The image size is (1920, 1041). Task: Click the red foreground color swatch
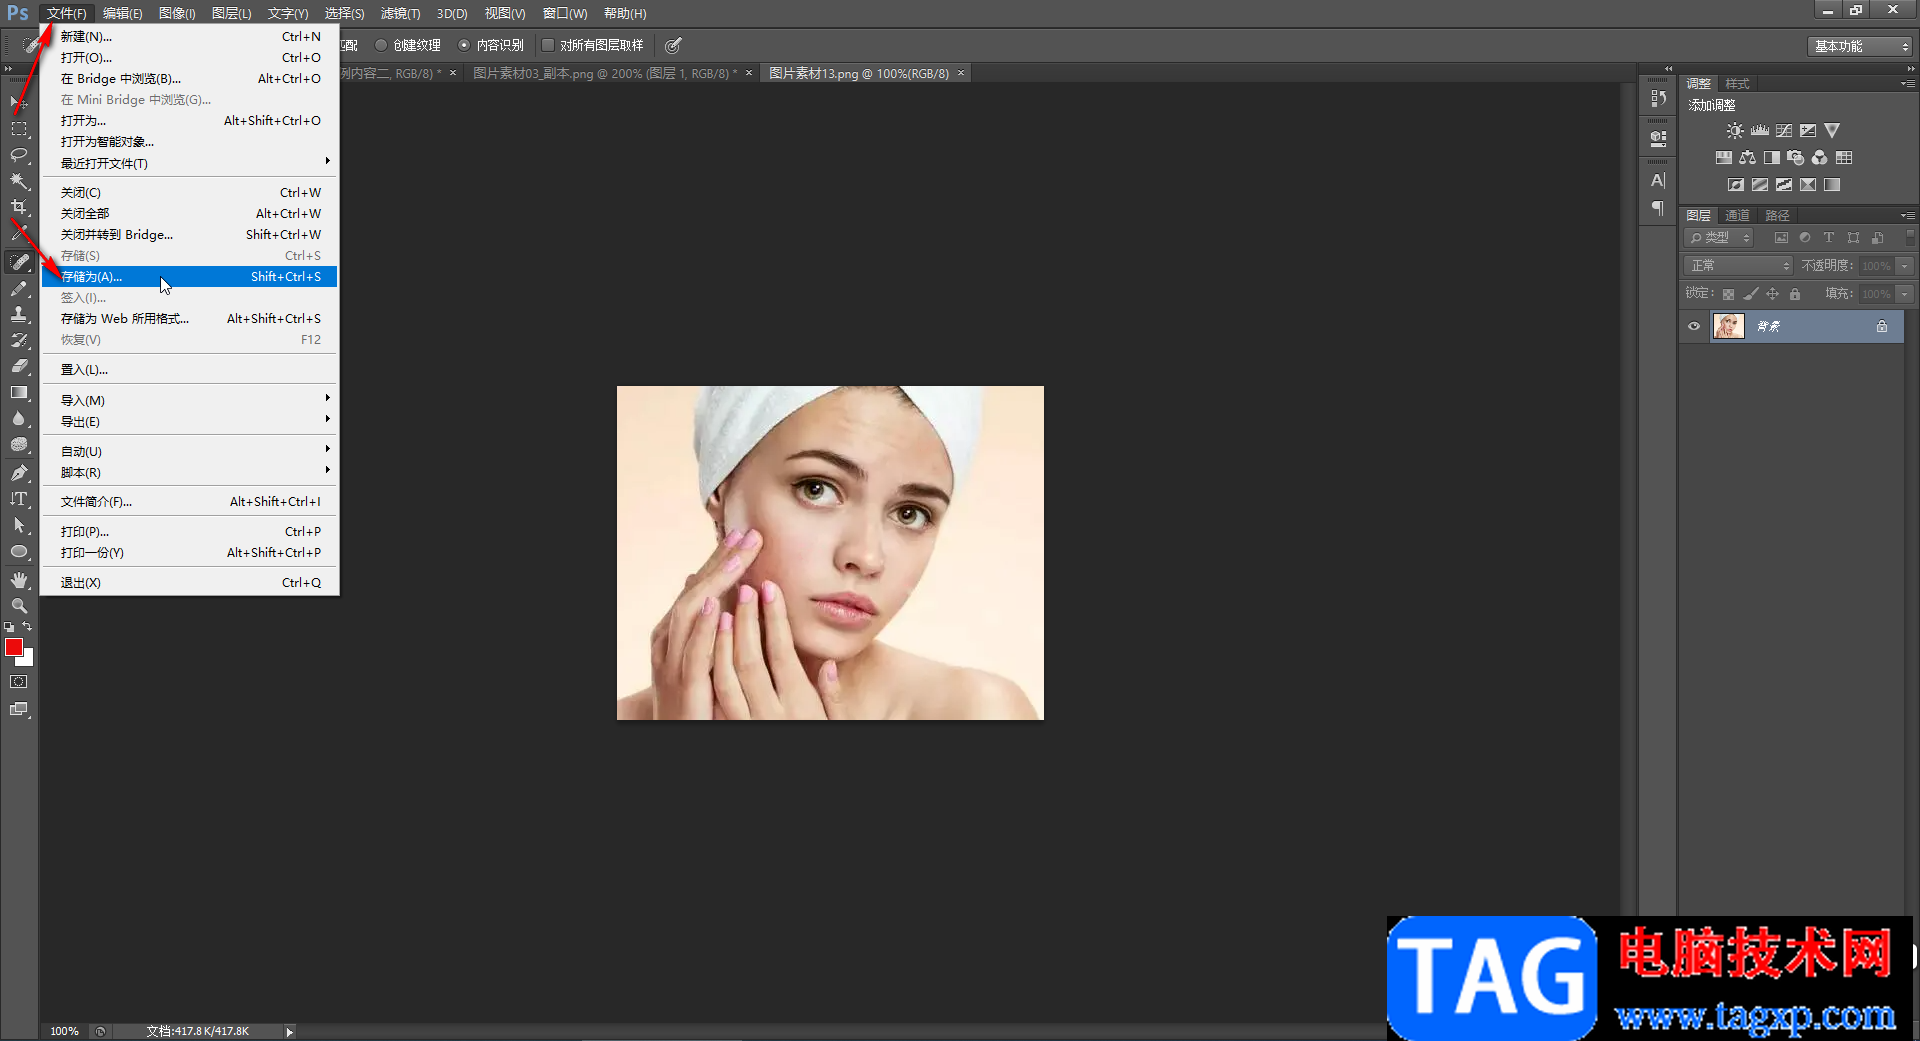[x=13, y=647]
